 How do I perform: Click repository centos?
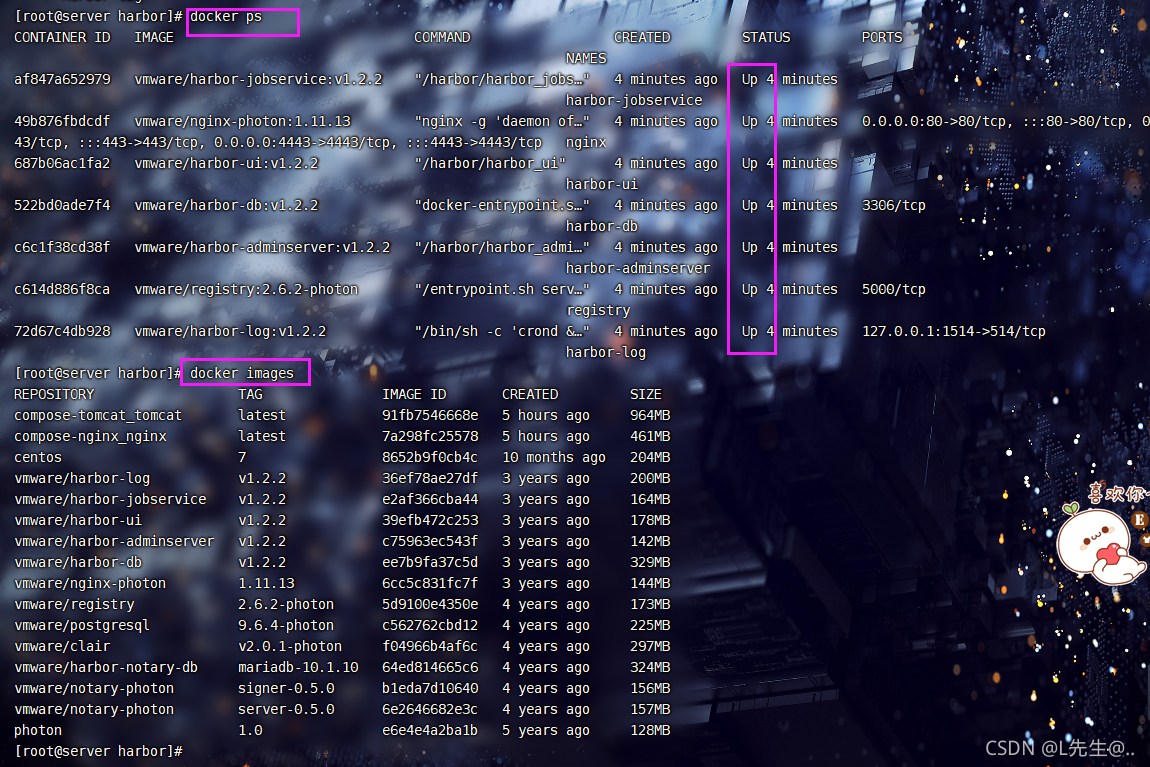click(x=38, y=458)
